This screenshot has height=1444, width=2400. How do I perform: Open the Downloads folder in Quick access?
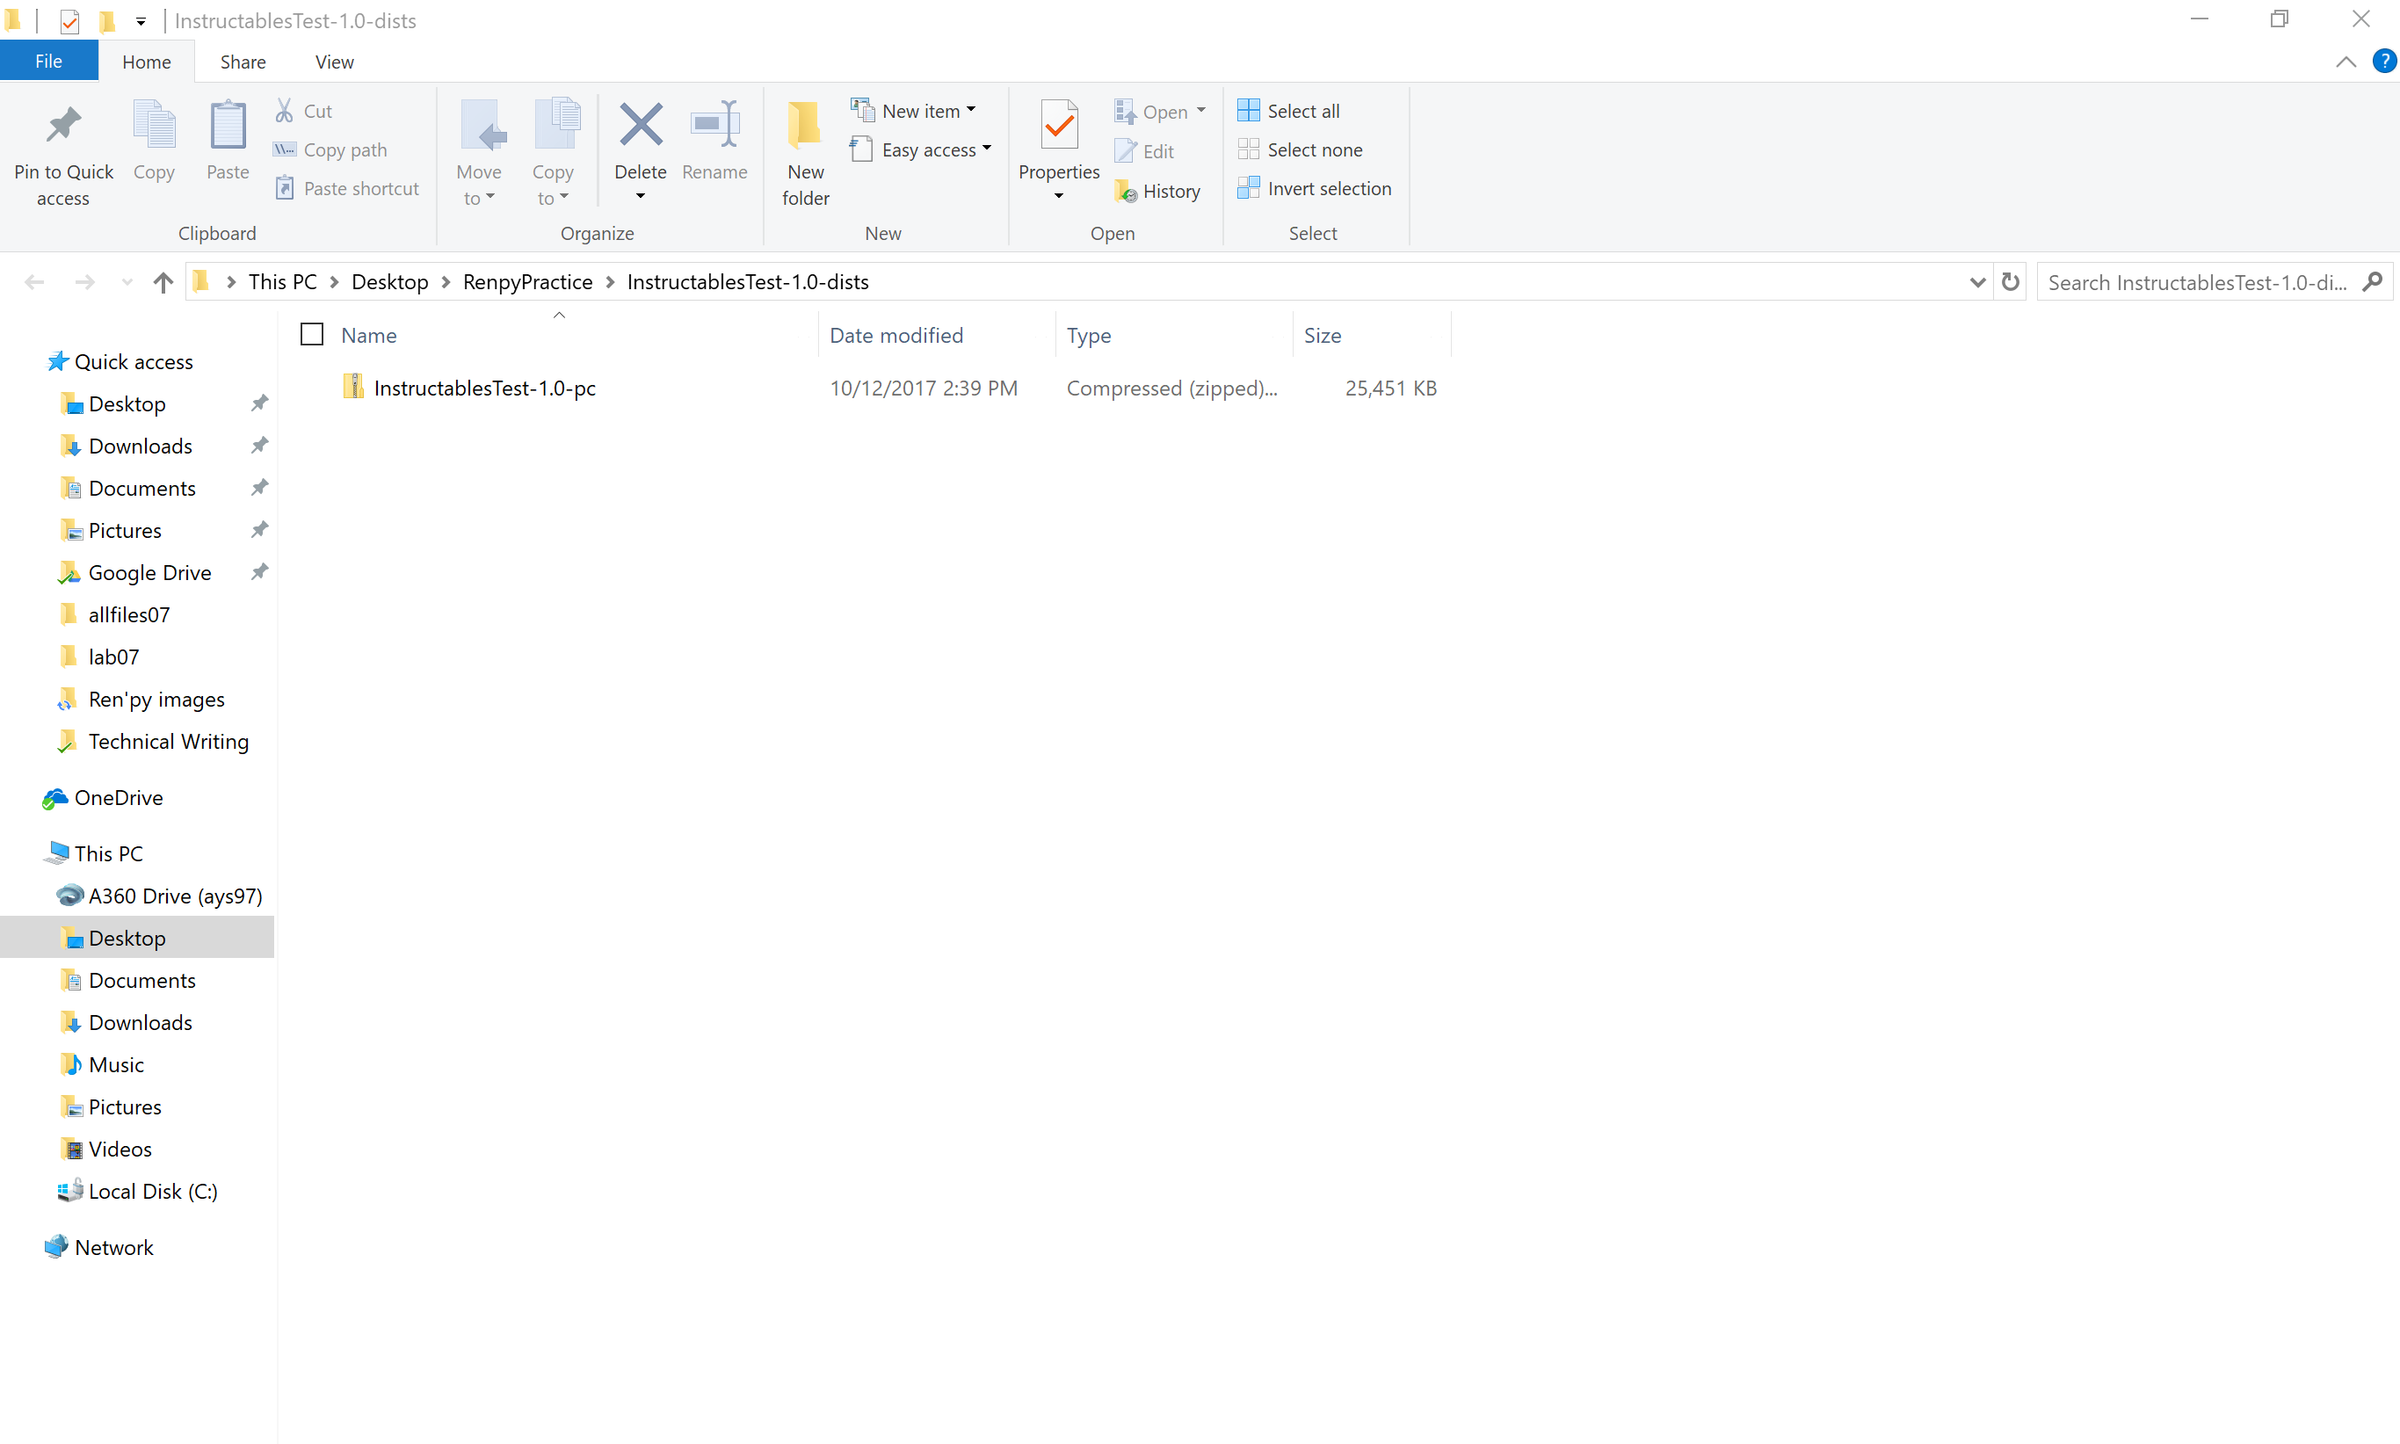(140, 445)
